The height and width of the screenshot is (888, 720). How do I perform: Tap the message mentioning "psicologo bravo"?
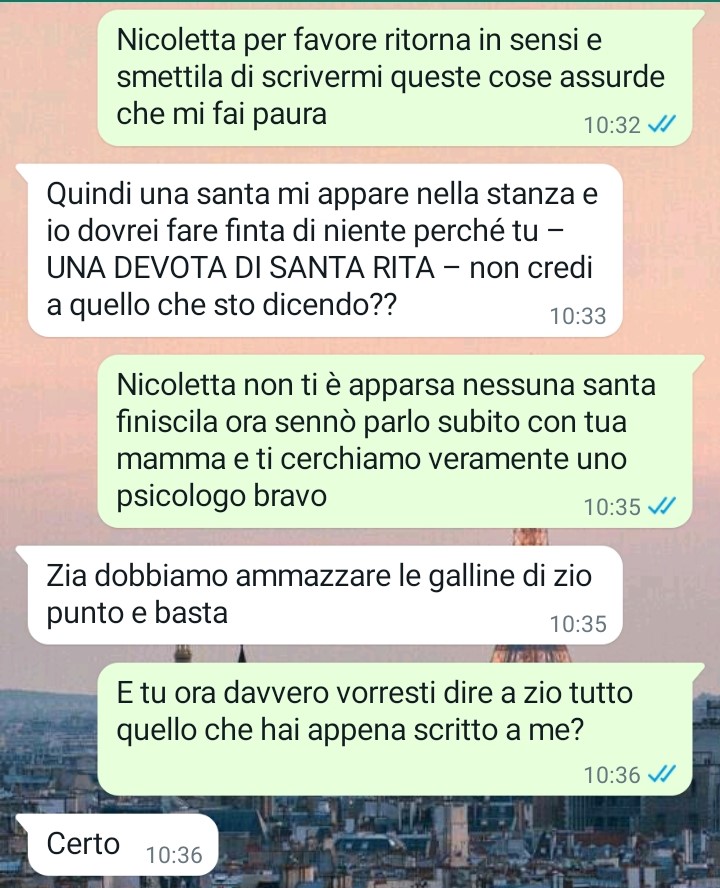coord(395,441)
